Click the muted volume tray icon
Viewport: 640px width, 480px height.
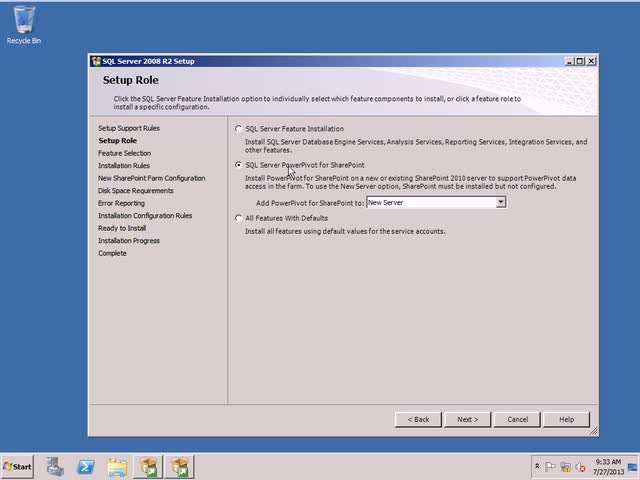pyautogui.click(x=580, y=467)
